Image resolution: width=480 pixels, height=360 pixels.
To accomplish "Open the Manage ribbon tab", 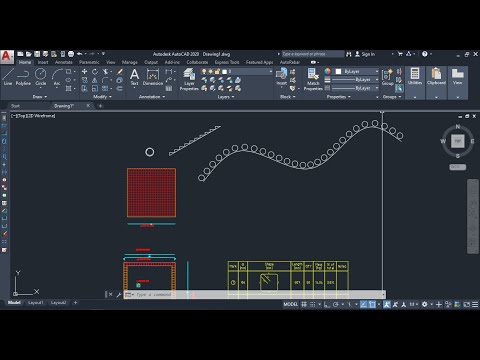I will (x=129, y=62).
